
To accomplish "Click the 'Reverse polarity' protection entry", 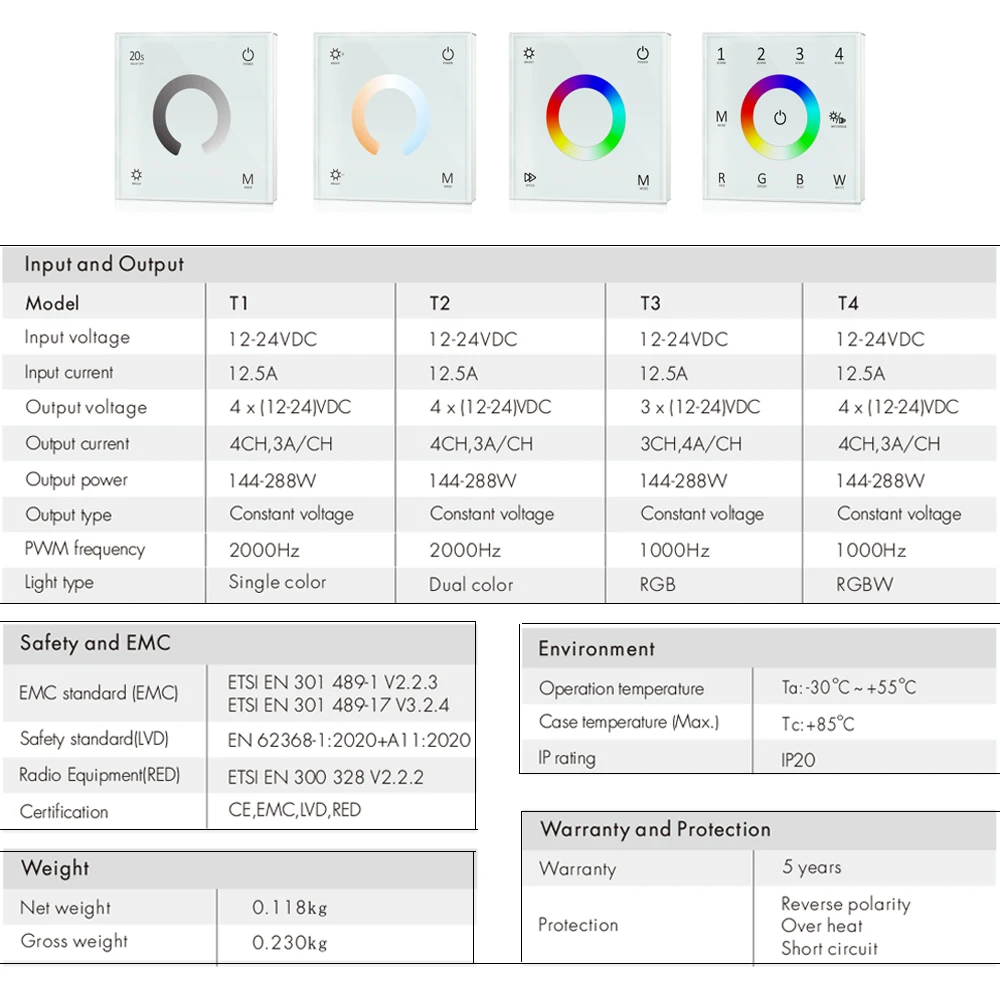I will pos(846,904).
